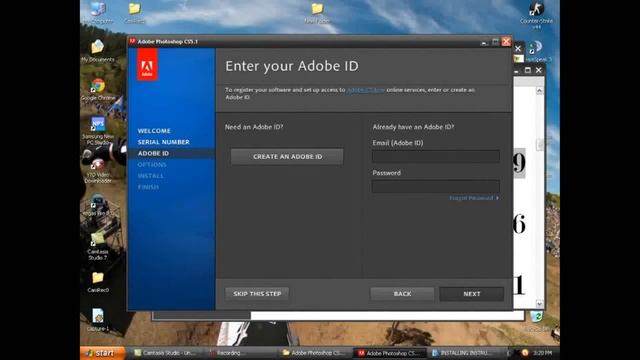
Task: Maximize the background document window
Action: coord(527,70)
